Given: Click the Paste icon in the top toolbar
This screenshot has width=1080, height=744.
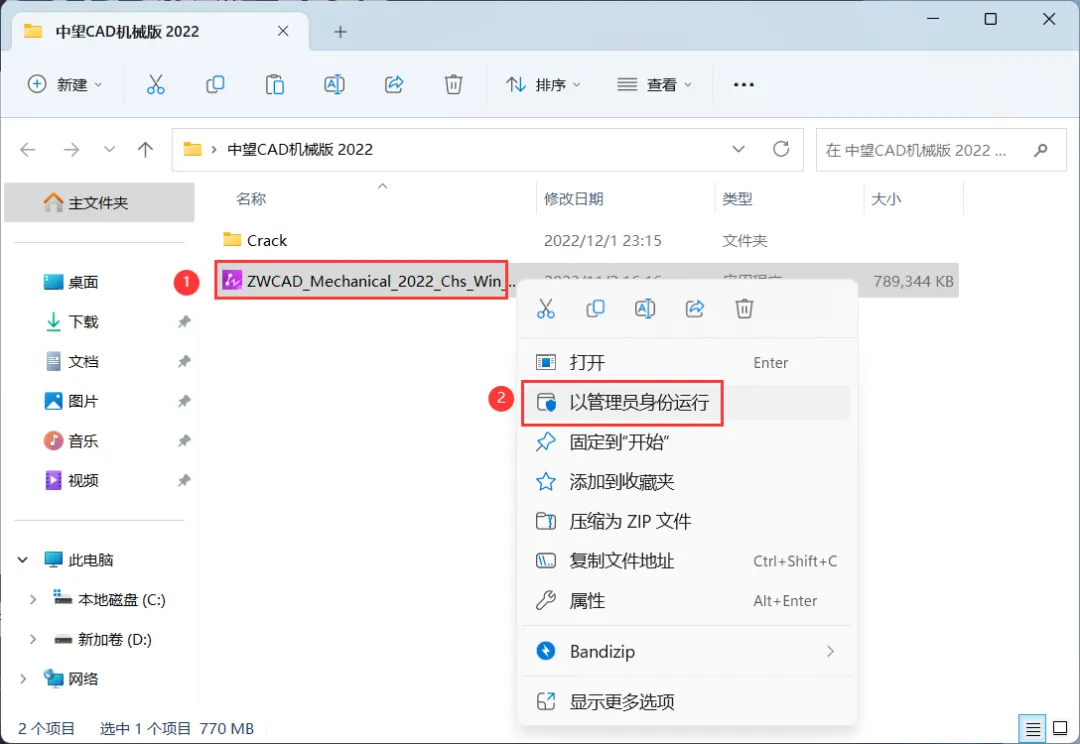Looking at the screenshot, I should (275, 85).
